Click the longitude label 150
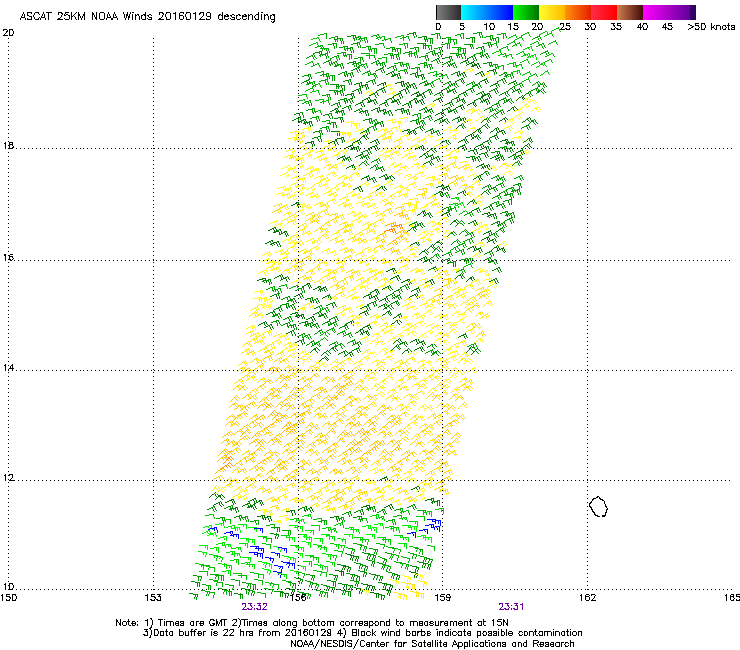This screenshot has height=650, width=740. point(8,598)
